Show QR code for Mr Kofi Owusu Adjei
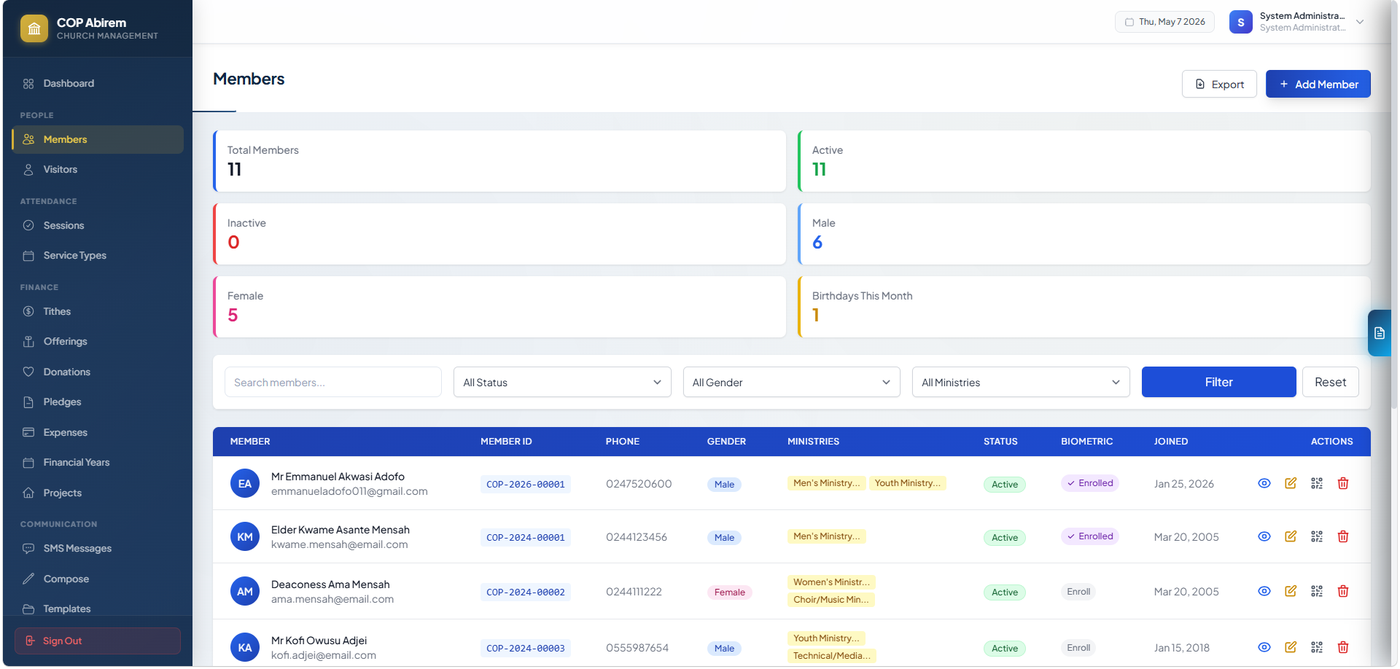 point(1316,647)
